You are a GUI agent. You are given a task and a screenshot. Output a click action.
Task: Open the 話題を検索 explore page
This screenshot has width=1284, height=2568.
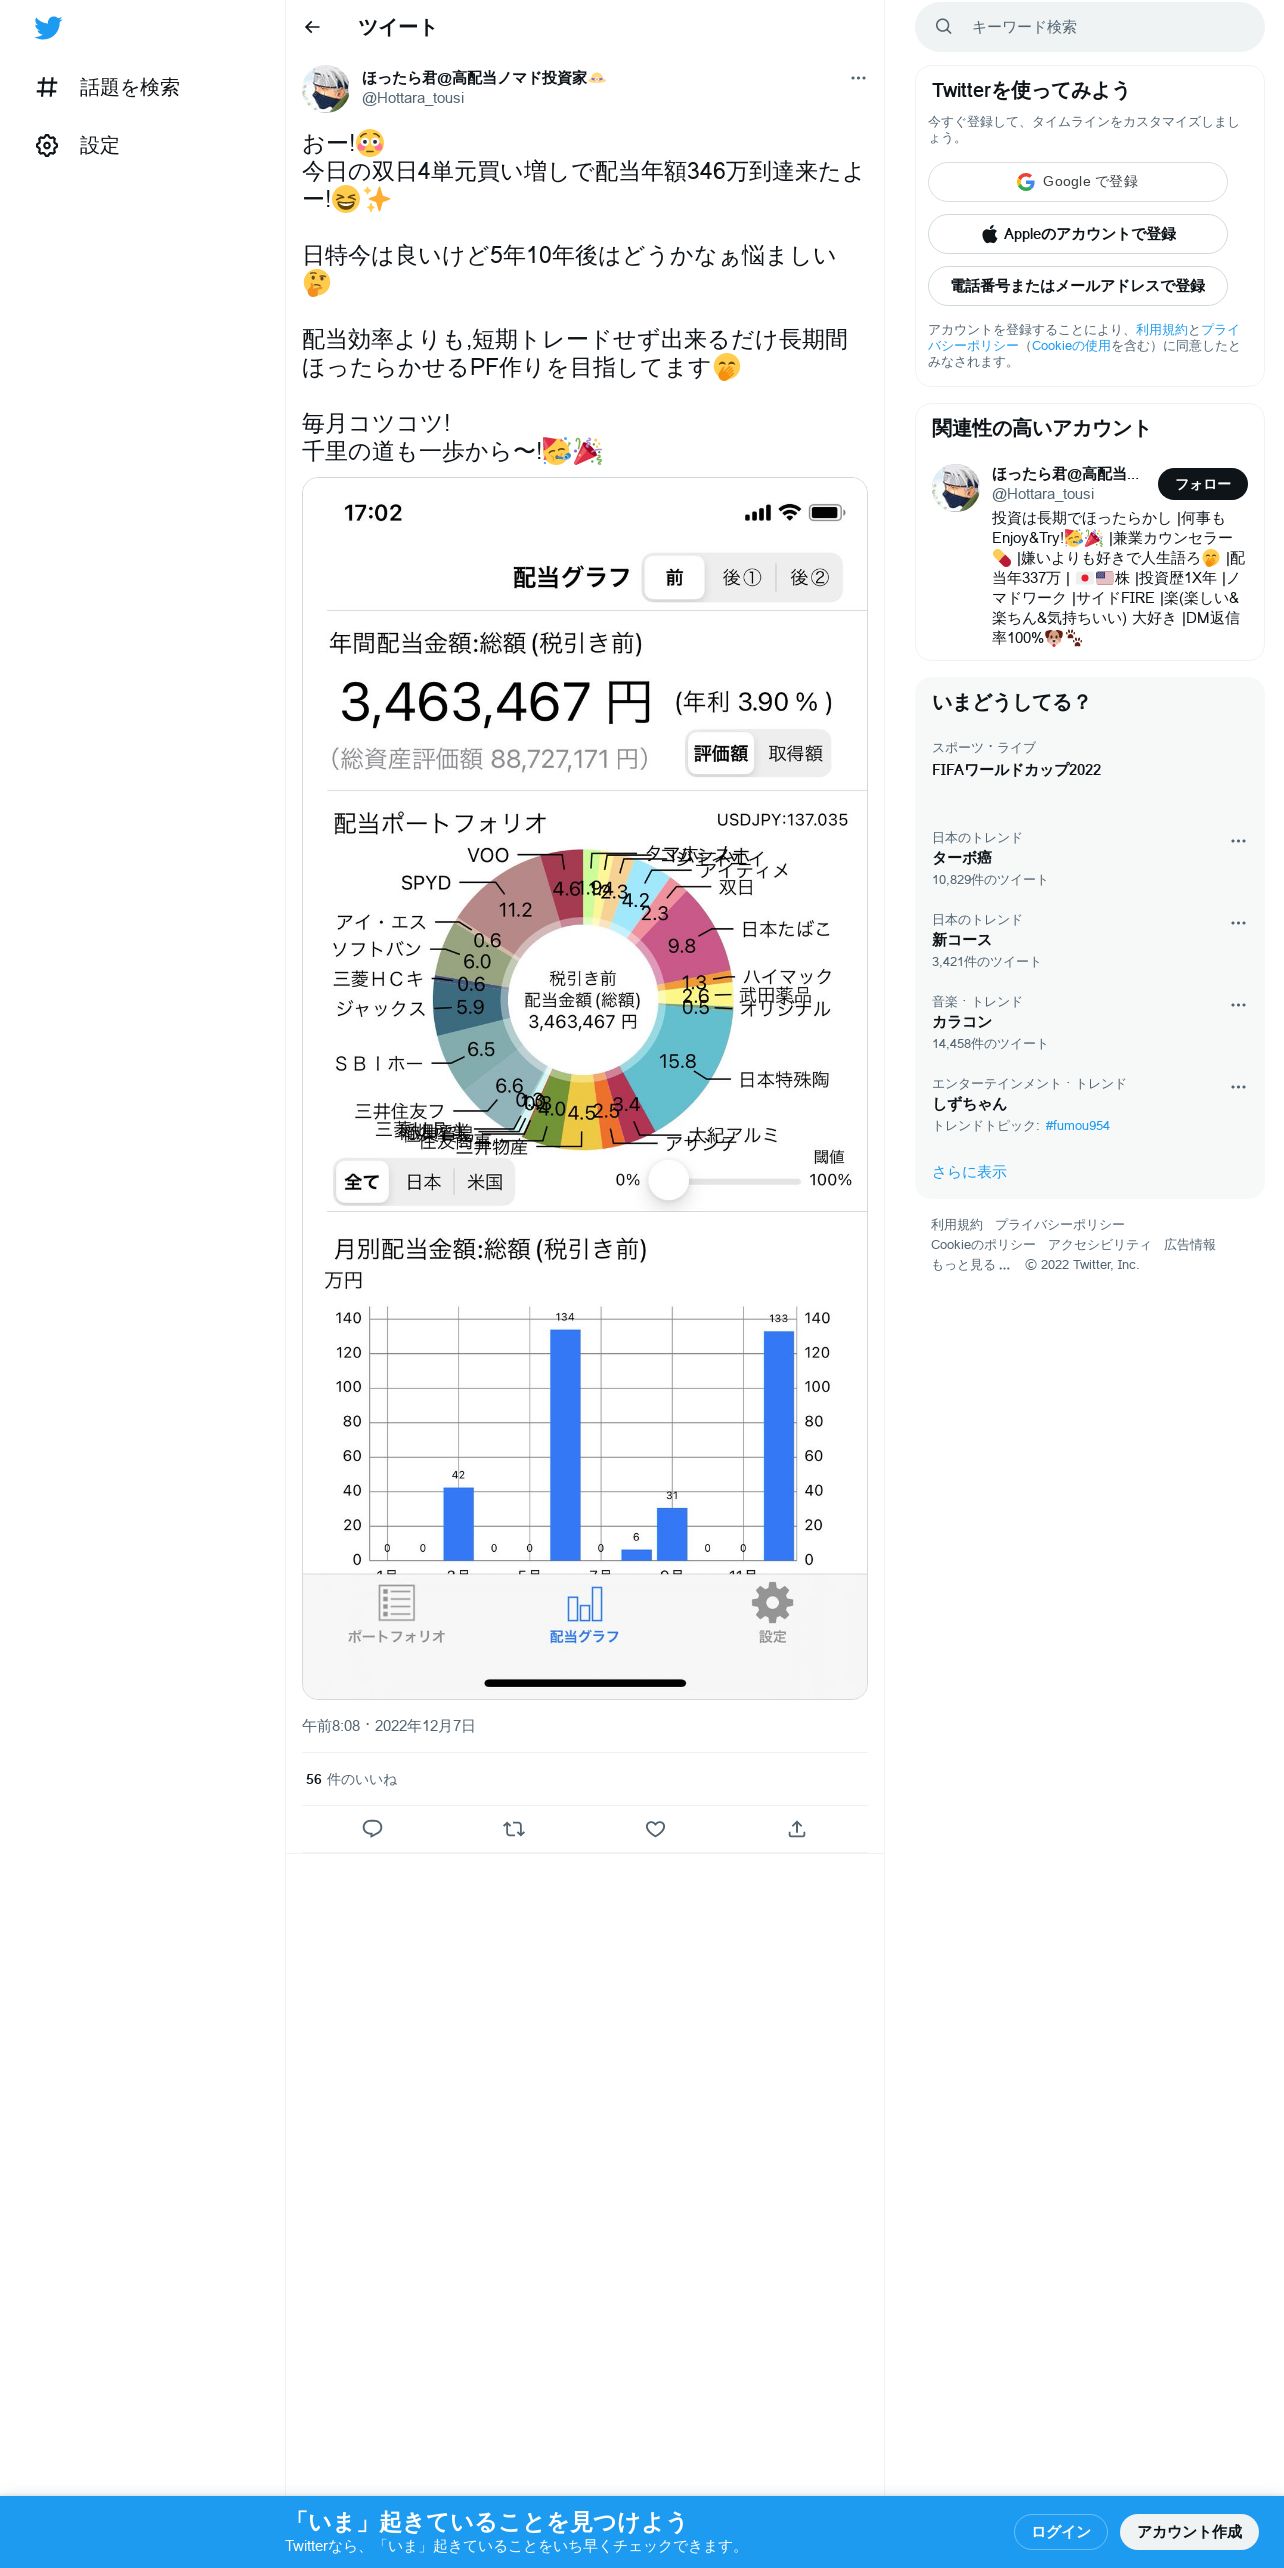108,87
